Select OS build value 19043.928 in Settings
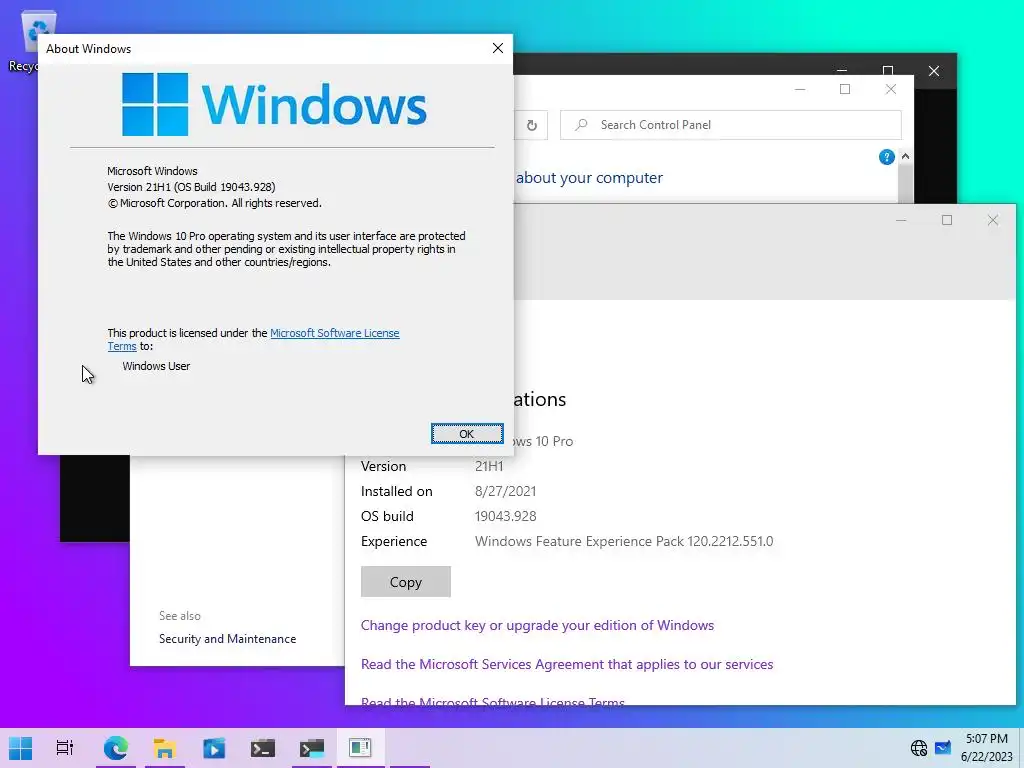The height and width of the screenshot is (768, 1024). (x=505, y=516)
